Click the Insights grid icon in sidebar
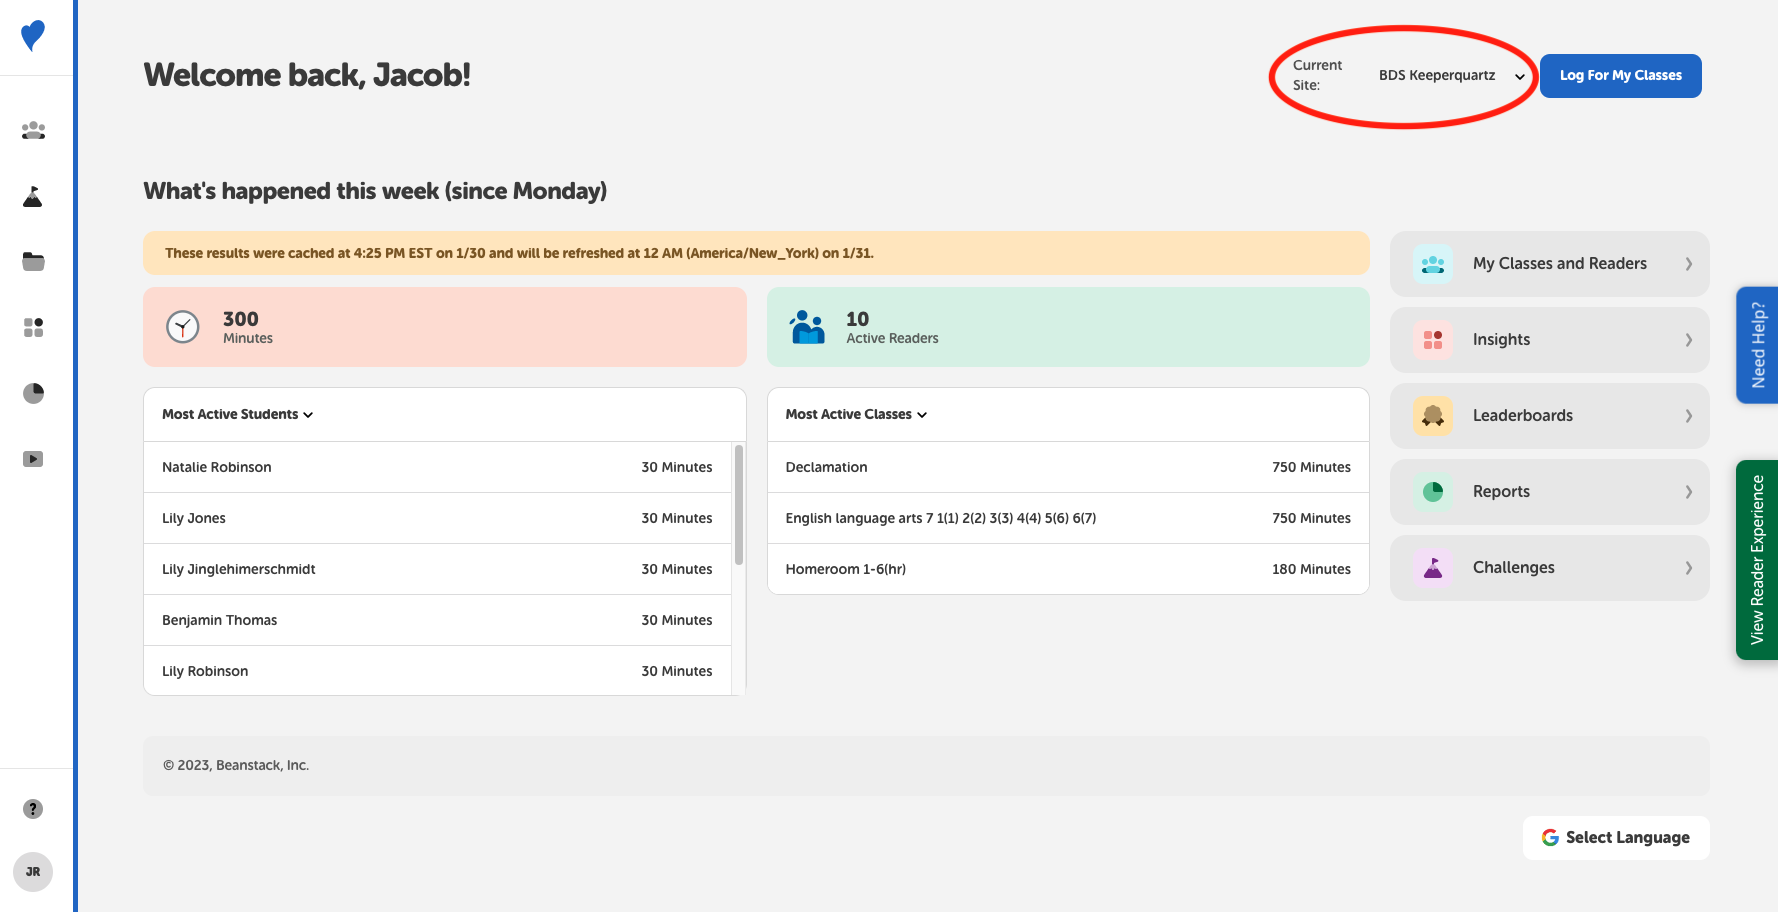The height and width of the screenshot is (912, 1778). (33, 327)
